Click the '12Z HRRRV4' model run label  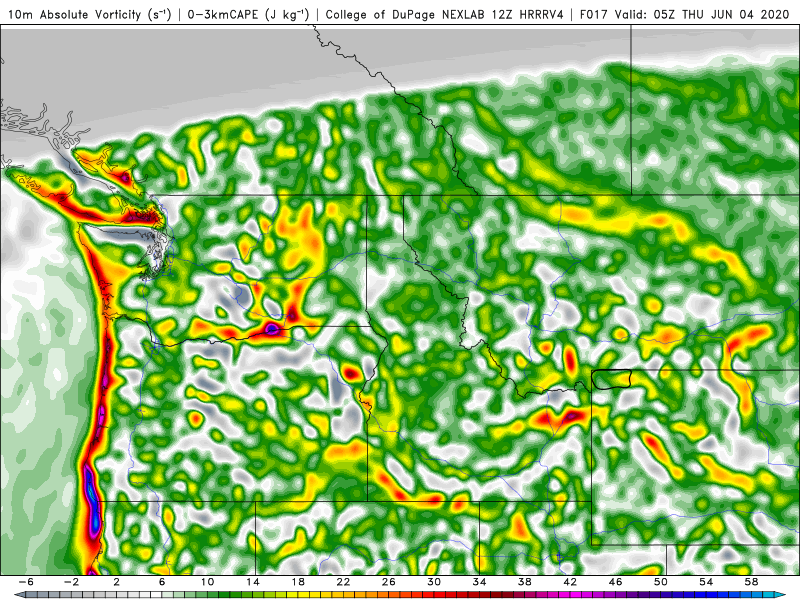click(x=528, y=14)
